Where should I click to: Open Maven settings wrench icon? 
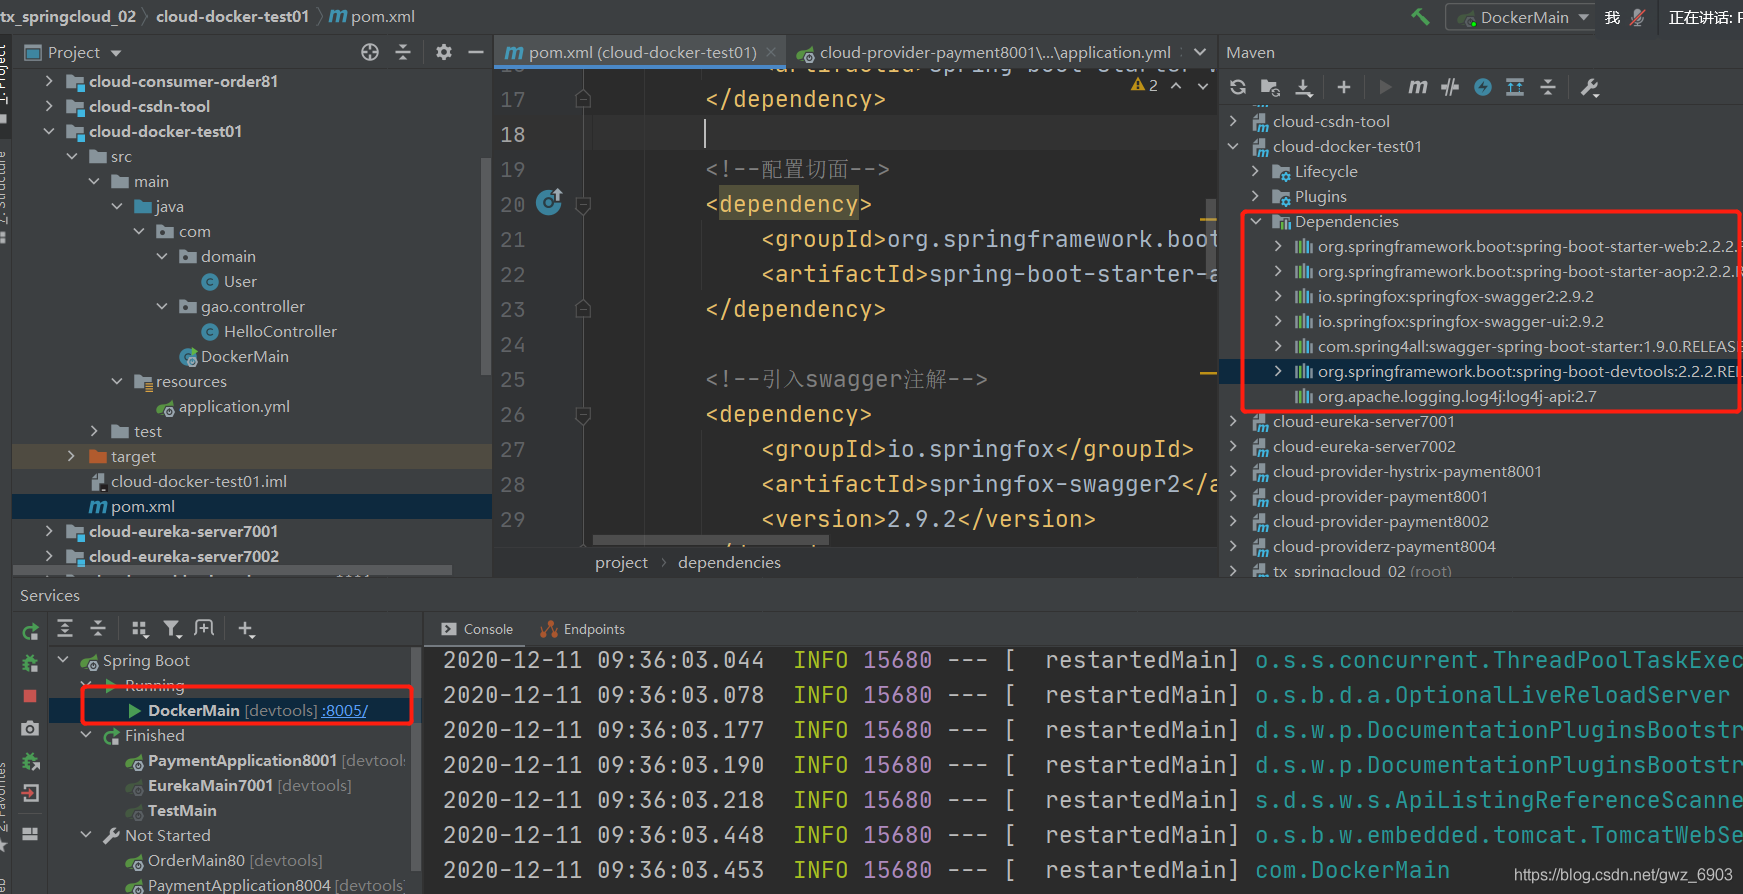click(1590, 87)
